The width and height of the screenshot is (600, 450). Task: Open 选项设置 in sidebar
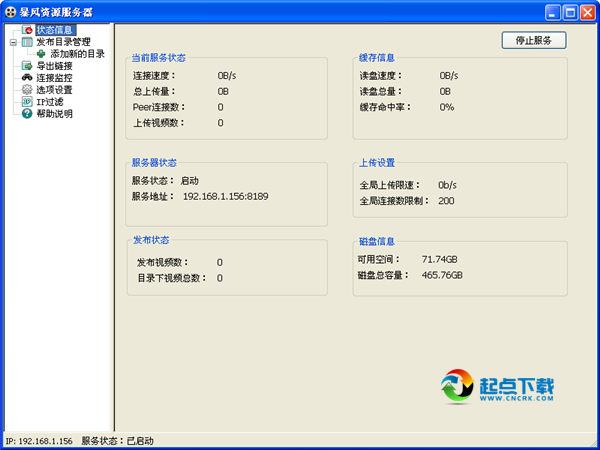(x=54, y=90)
